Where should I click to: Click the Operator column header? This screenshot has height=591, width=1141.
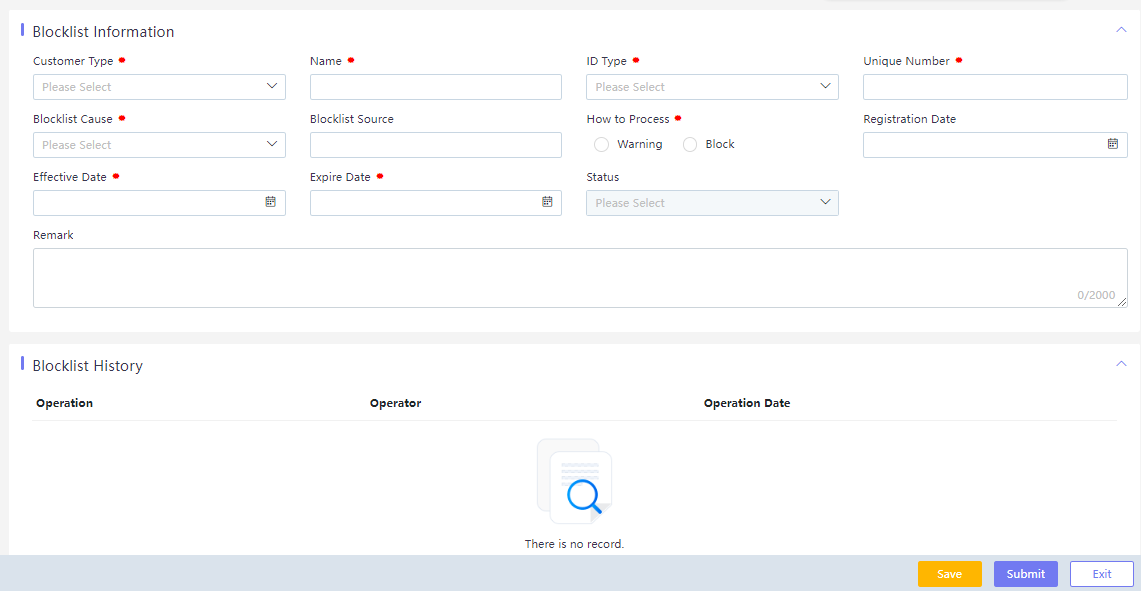pos(395,403)
